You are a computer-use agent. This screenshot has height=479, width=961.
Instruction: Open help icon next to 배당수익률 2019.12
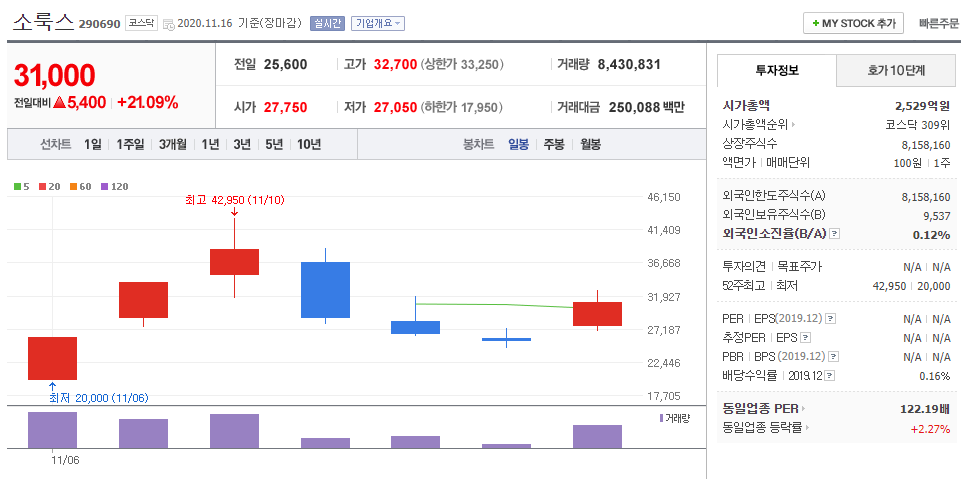coord(829,375)
